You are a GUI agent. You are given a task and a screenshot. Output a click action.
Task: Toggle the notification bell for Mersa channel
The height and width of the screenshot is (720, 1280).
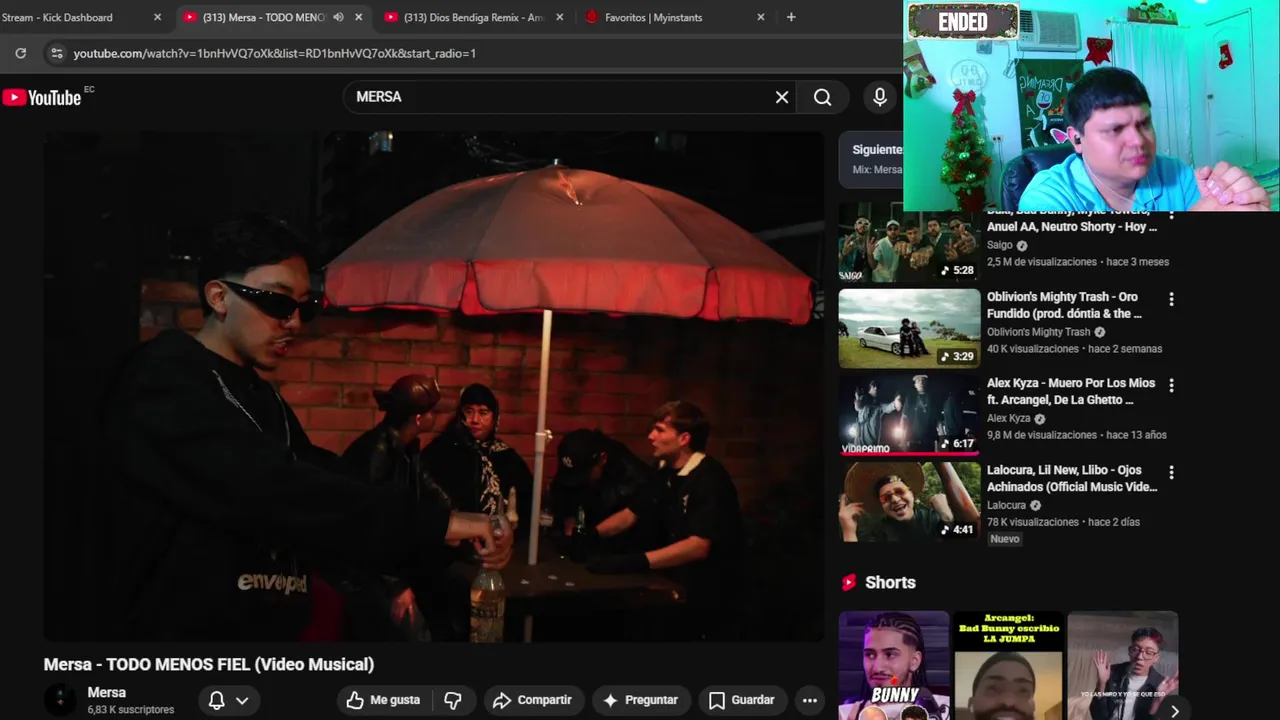216,700
